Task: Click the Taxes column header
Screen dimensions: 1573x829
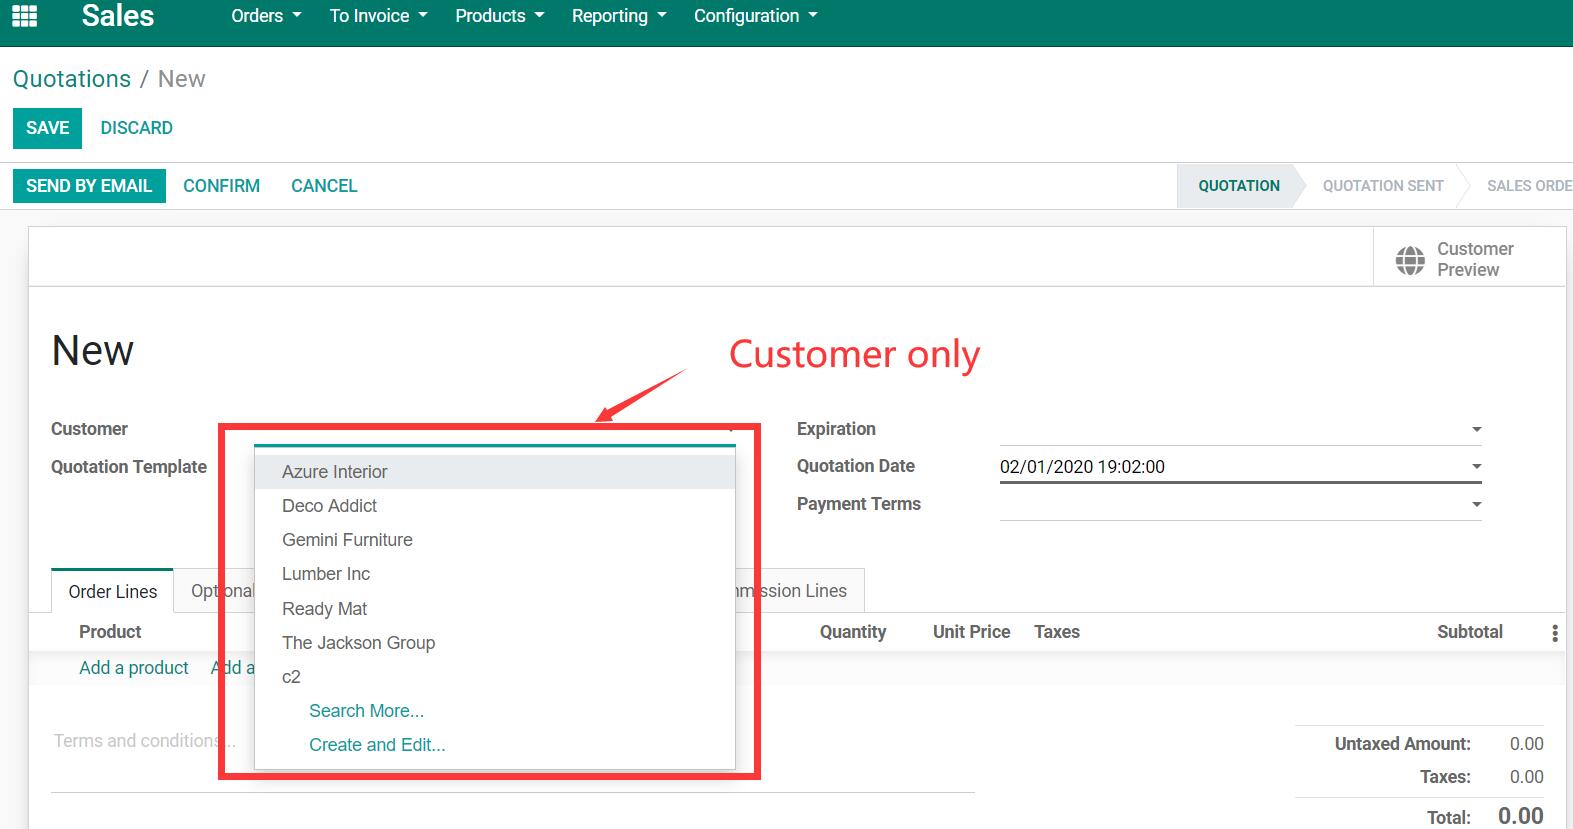Action: (x=1057, y=632)
